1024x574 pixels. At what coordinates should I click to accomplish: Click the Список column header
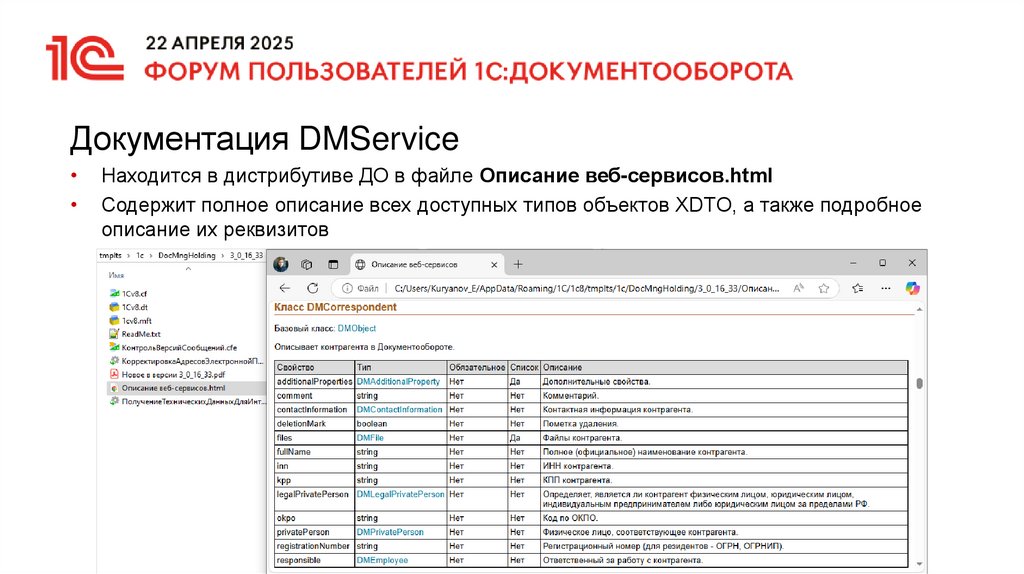tap(524, 368)
